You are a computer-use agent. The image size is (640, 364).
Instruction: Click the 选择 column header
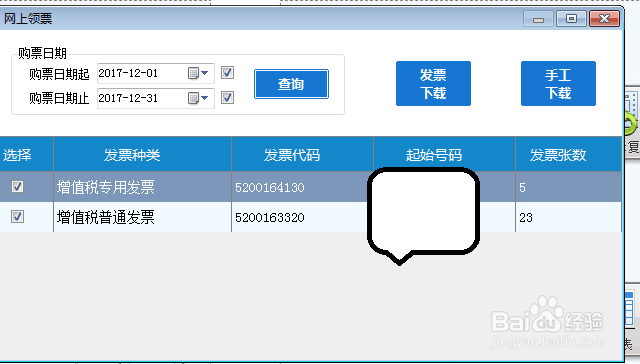click(26, 155)
